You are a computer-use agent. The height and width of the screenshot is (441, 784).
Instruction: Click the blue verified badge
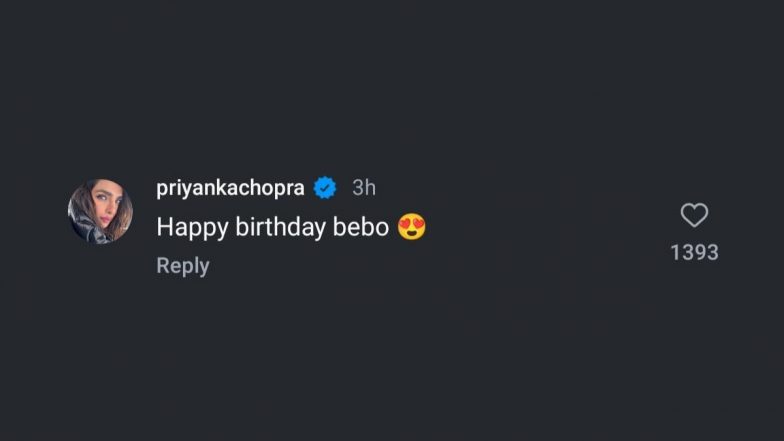[325, 187]
